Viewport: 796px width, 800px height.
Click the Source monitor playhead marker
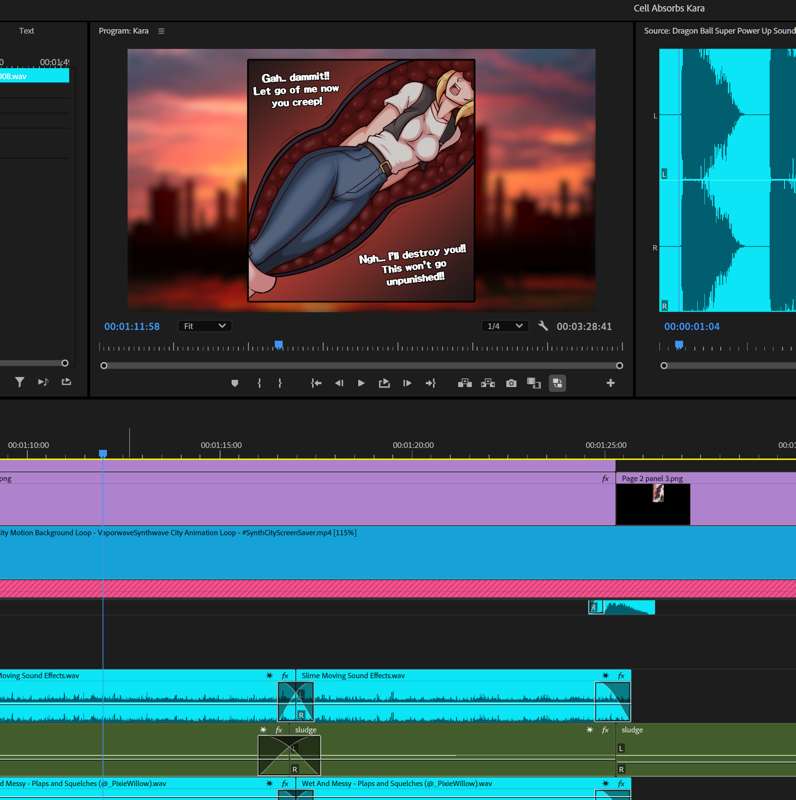tap(679, 345)
